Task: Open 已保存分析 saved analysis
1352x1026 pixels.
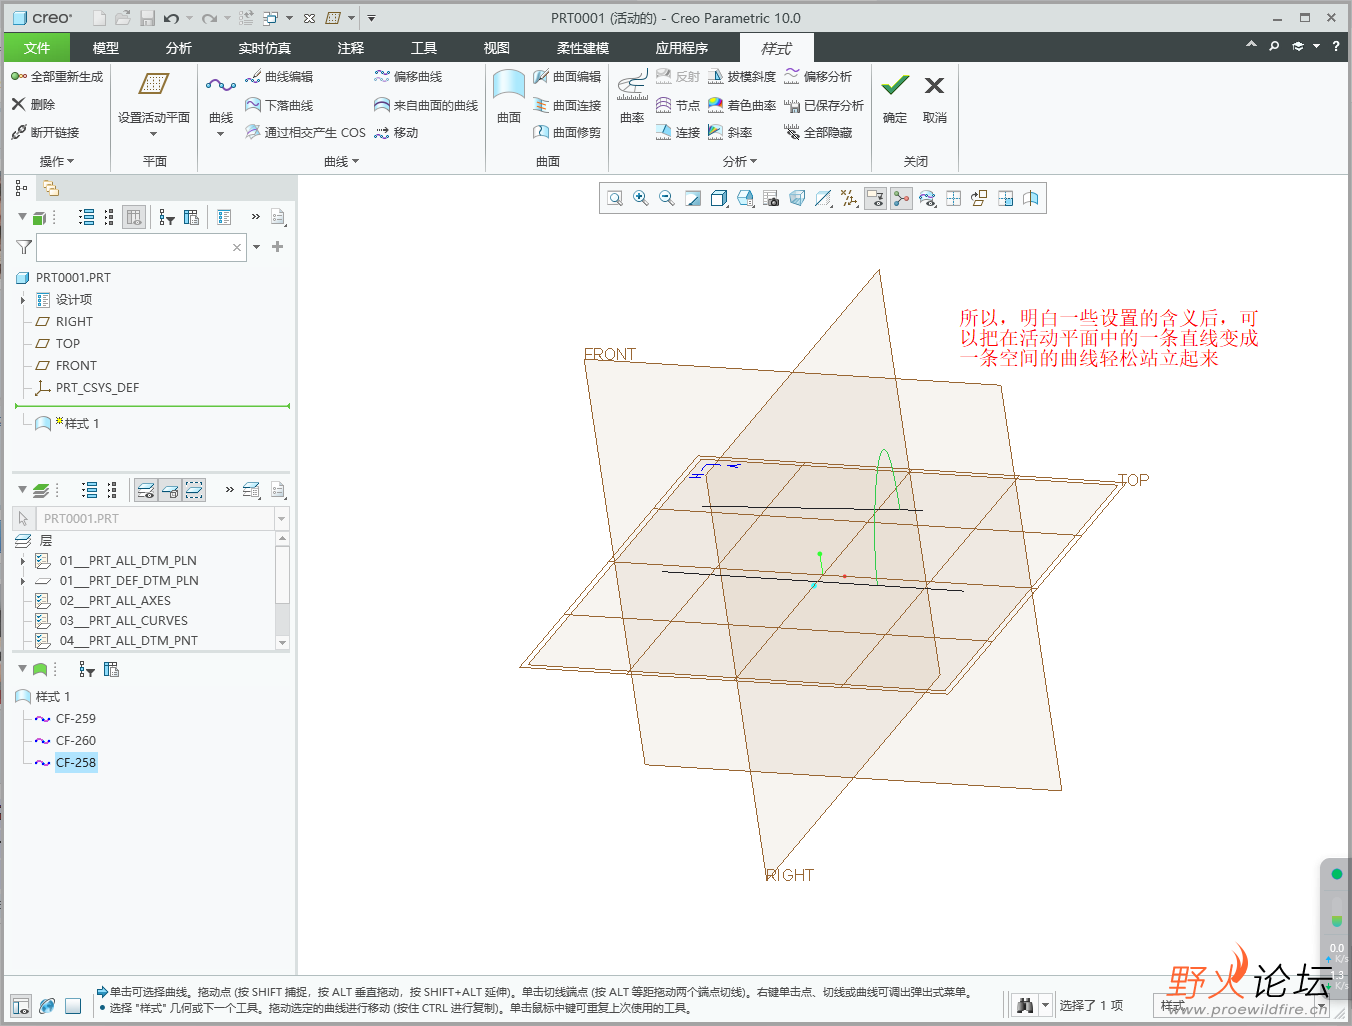Action: point(824,105)
